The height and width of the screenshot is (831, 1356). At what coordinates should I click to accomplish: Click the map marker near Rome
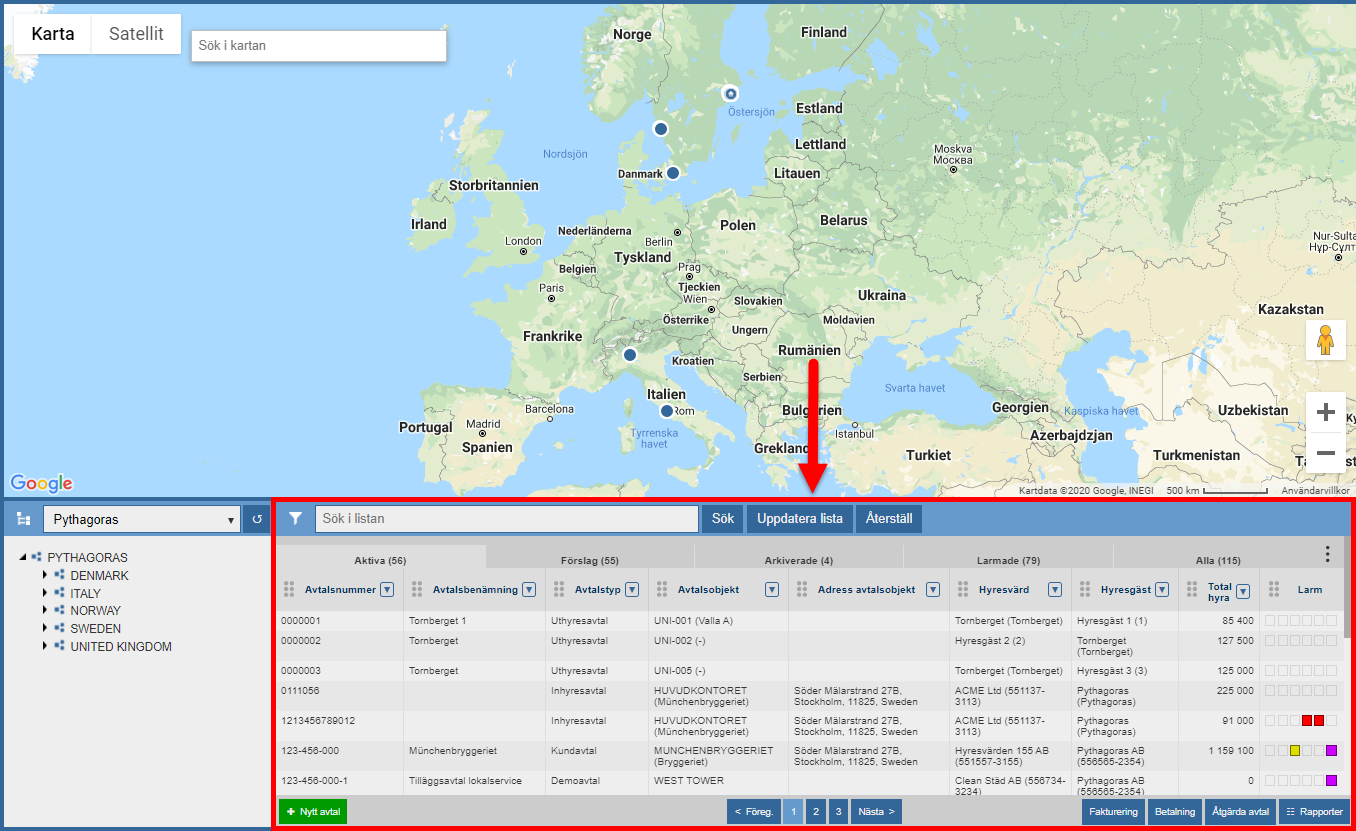[667, 411]
